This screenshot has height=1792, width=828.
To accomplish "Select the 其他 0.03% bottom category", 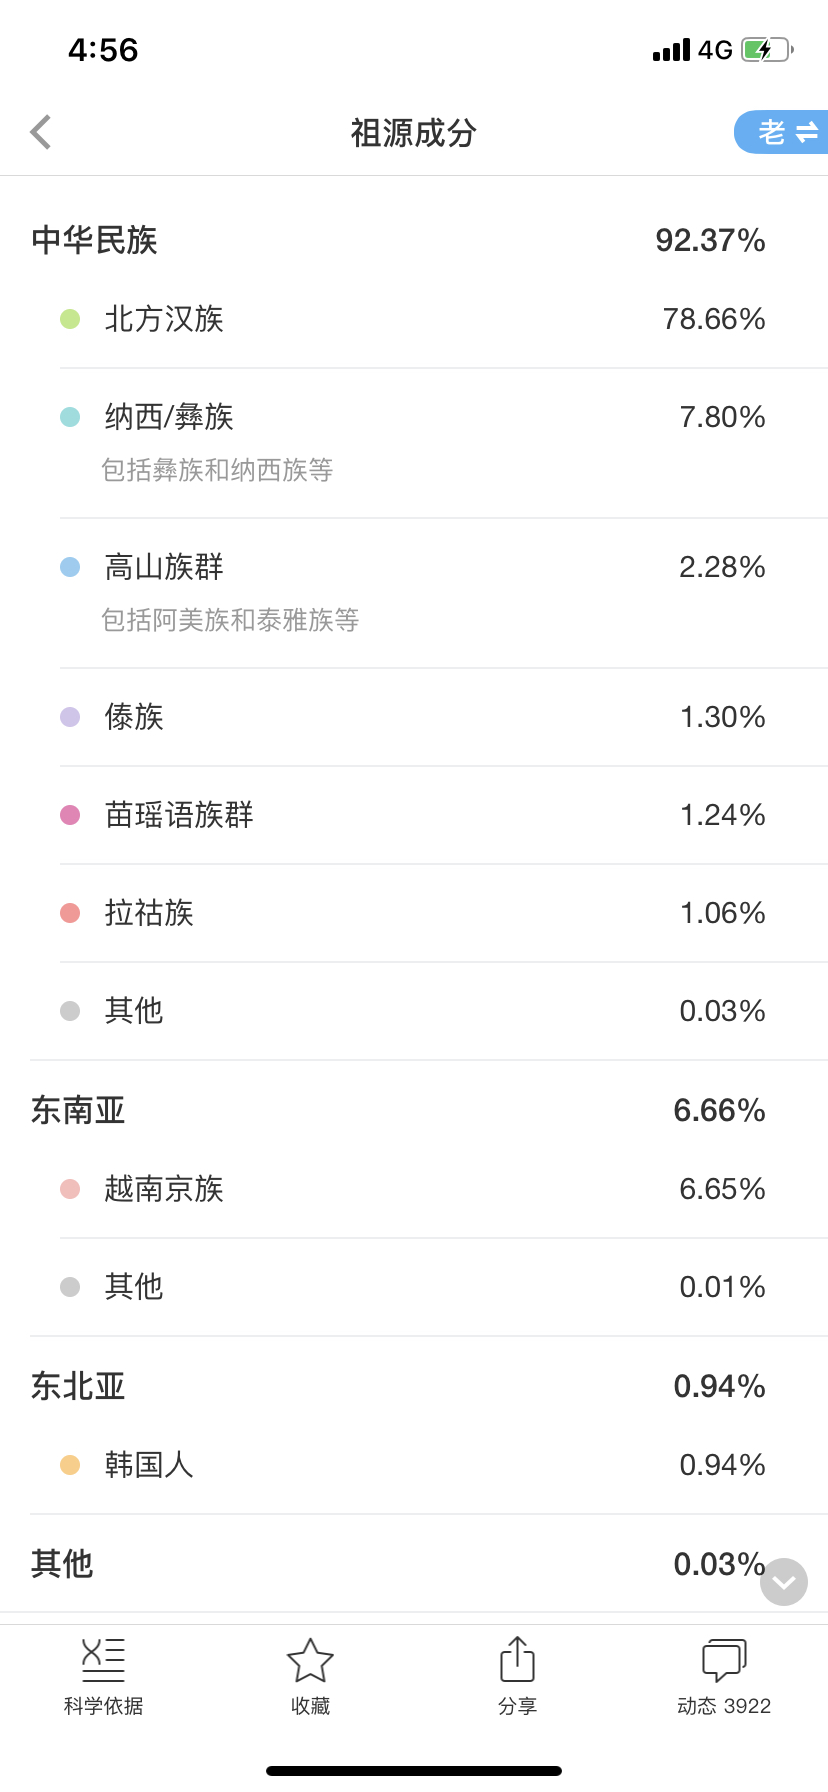I will tap(414, 1564).
